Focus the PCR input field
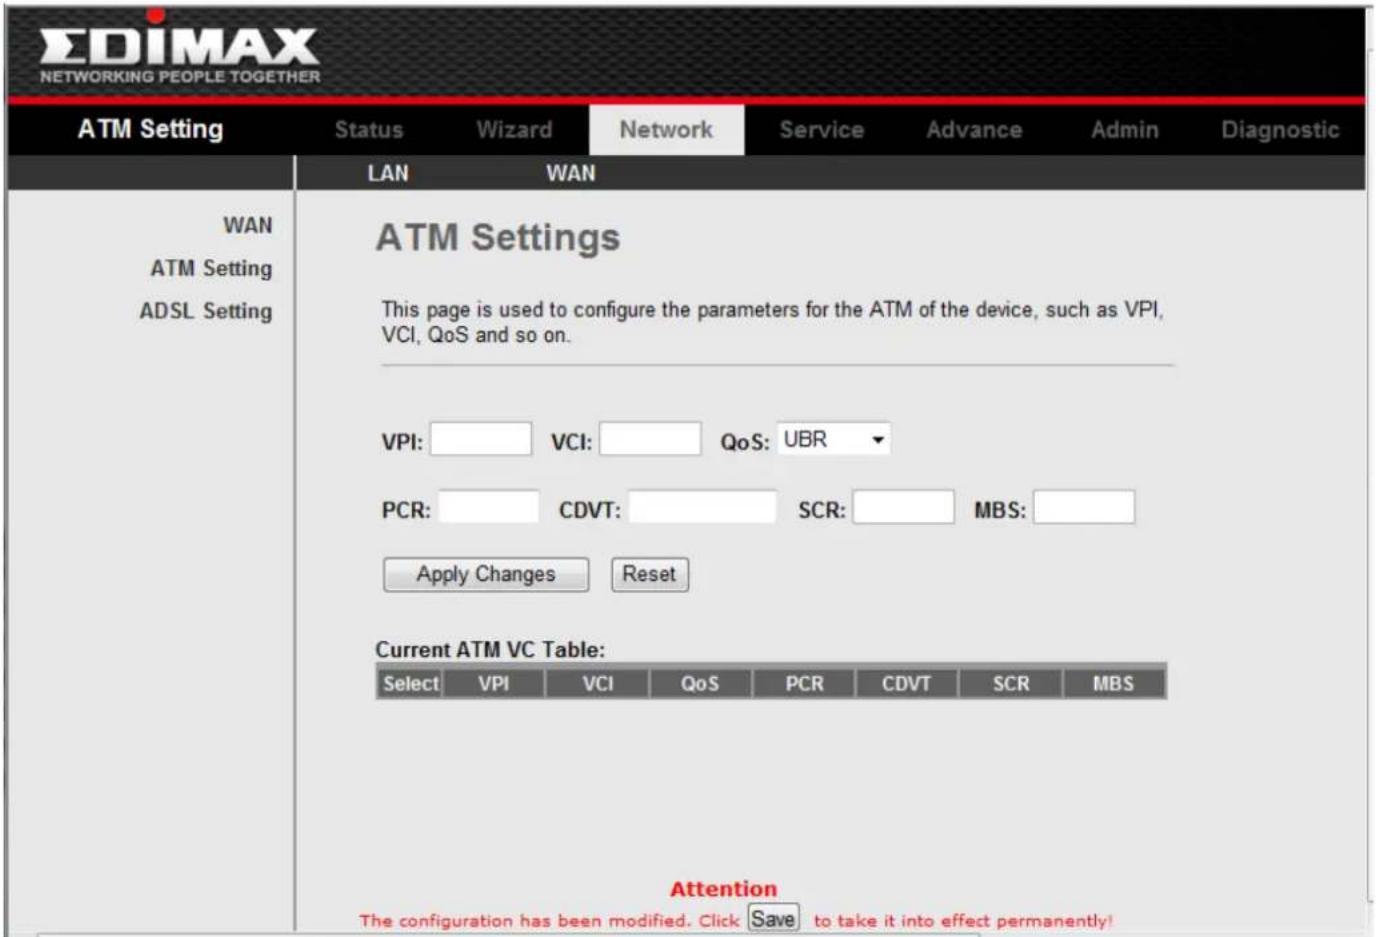The width and height of the screenshot is (1376, 937). [x=489, y=507]
